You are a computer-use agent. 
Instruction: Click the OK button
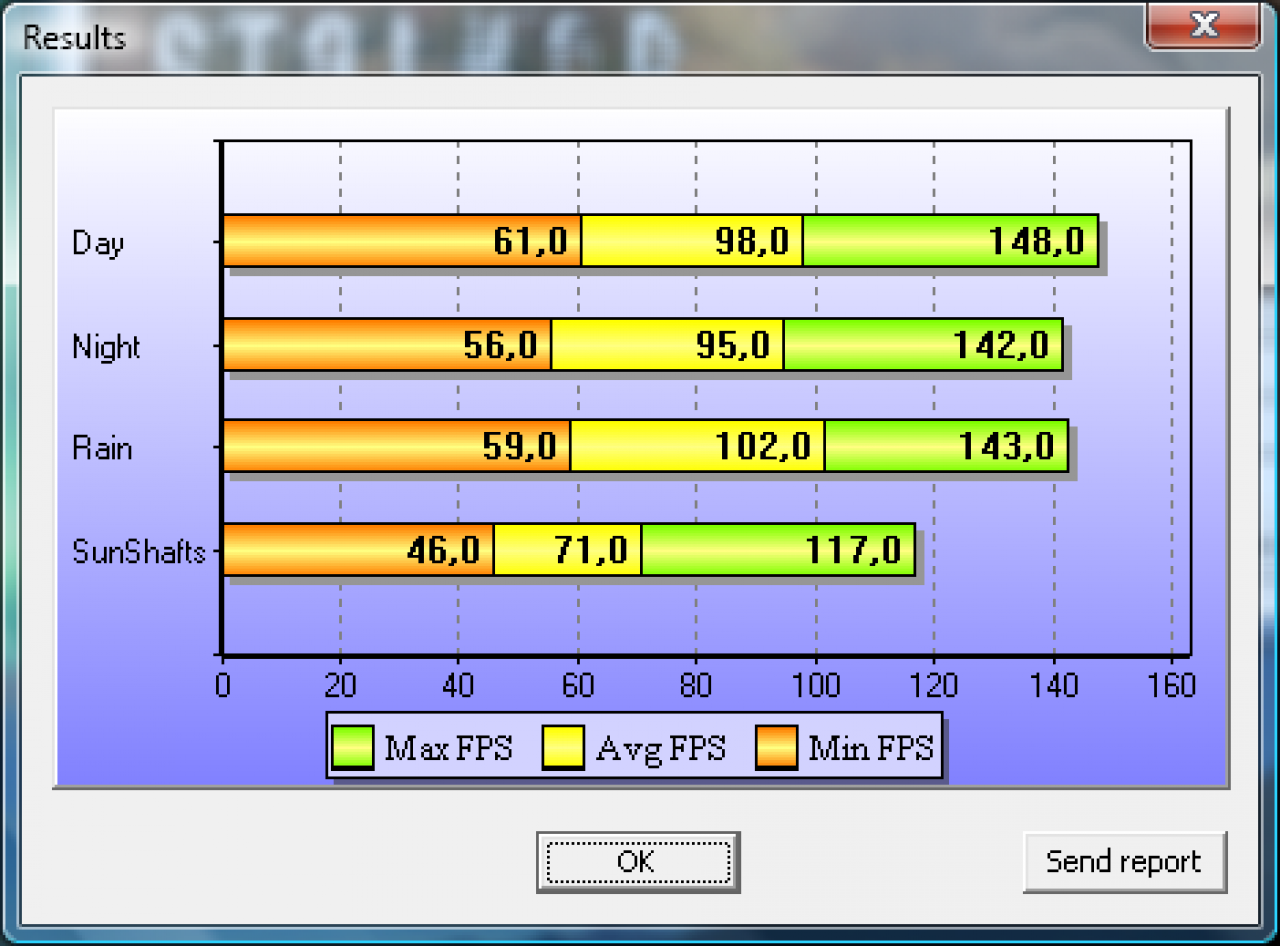(637, 861)
